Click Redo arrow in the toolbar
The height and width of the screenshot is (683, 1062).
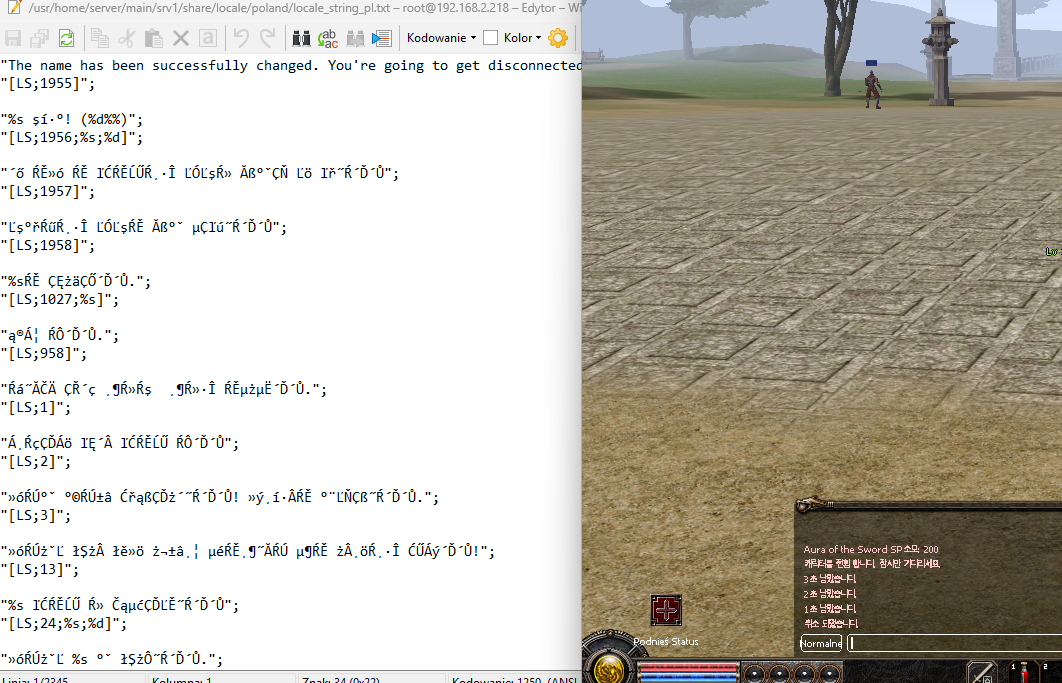click(267, 37)
